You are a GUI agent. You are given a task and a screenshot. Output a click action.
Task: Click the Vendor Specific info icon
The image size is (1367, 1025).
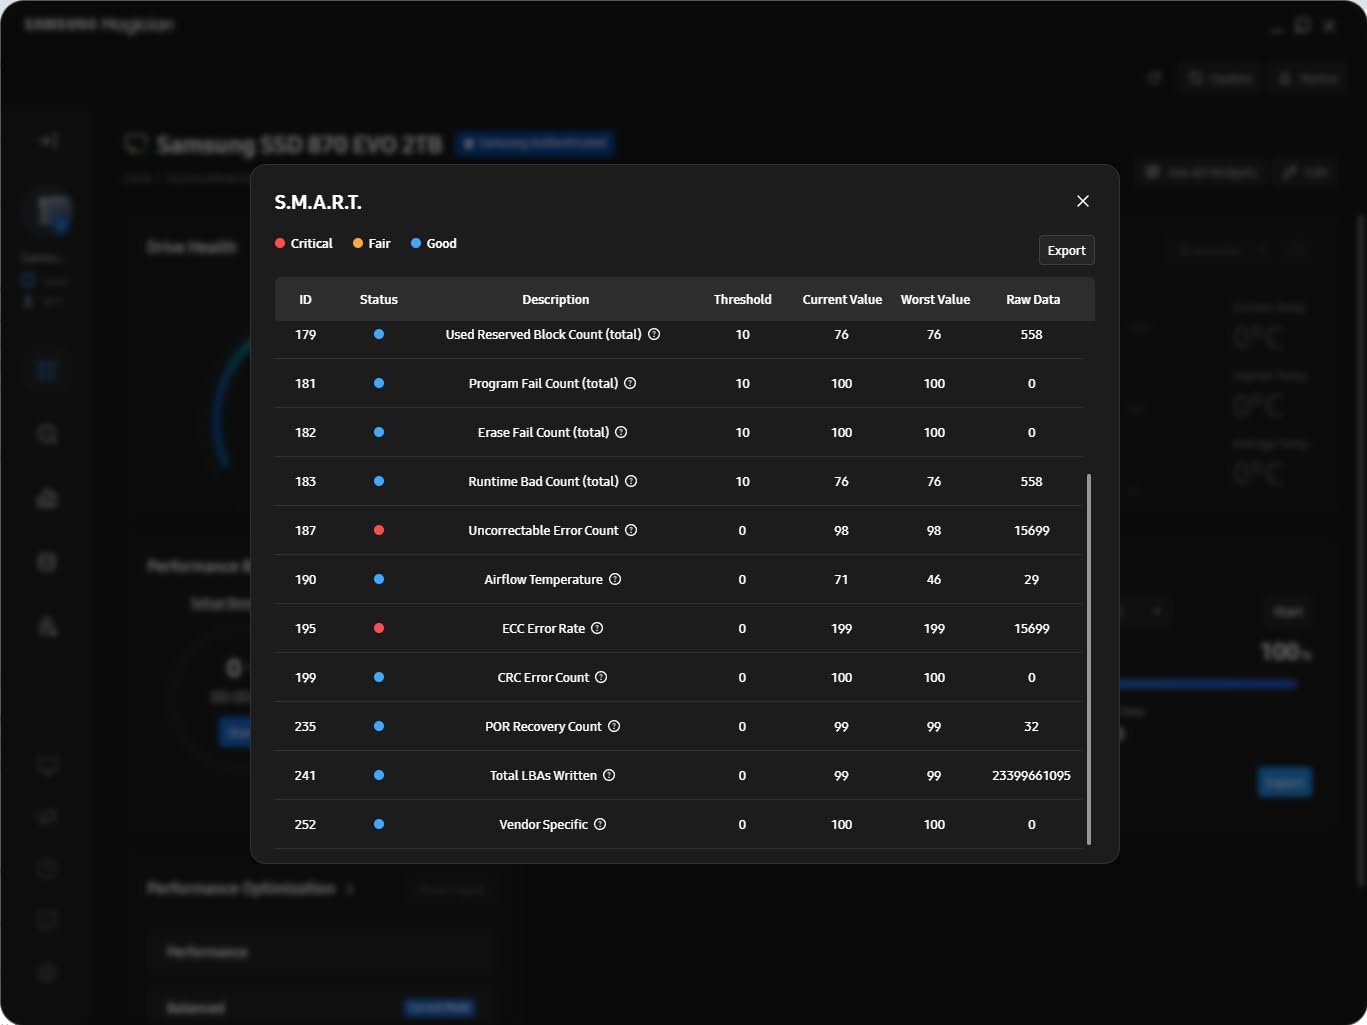point(600,824)
